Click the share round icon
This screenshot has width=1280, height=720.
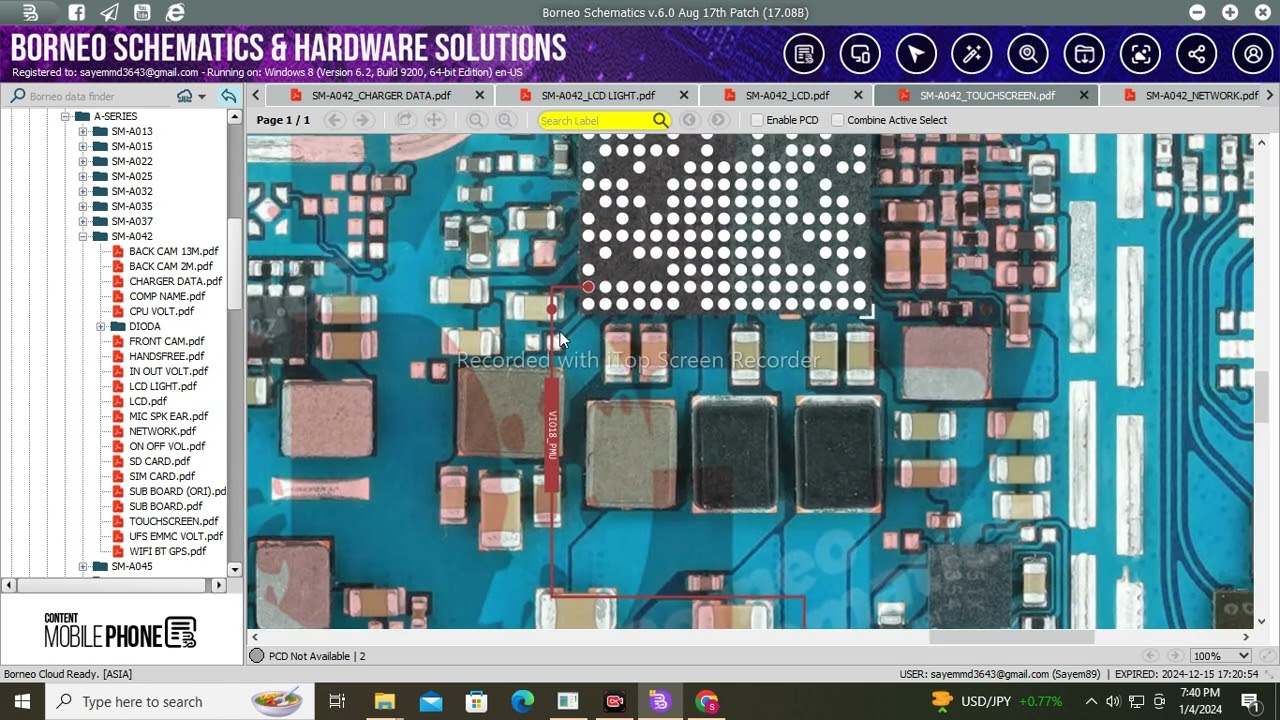click(x=1196, y=55)
